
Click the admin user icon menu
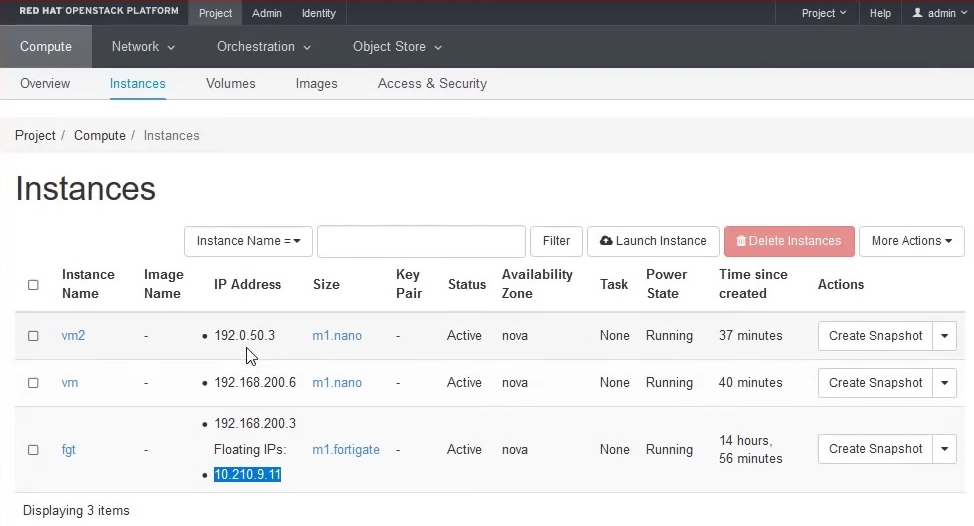click(x=935, y=13)
